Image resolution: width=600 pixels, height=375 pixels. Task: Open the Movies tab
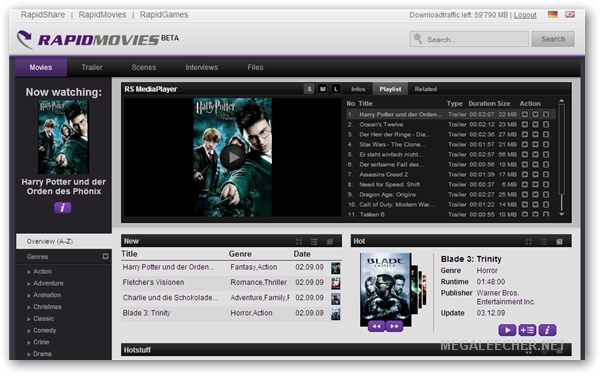tap(41, 67)
